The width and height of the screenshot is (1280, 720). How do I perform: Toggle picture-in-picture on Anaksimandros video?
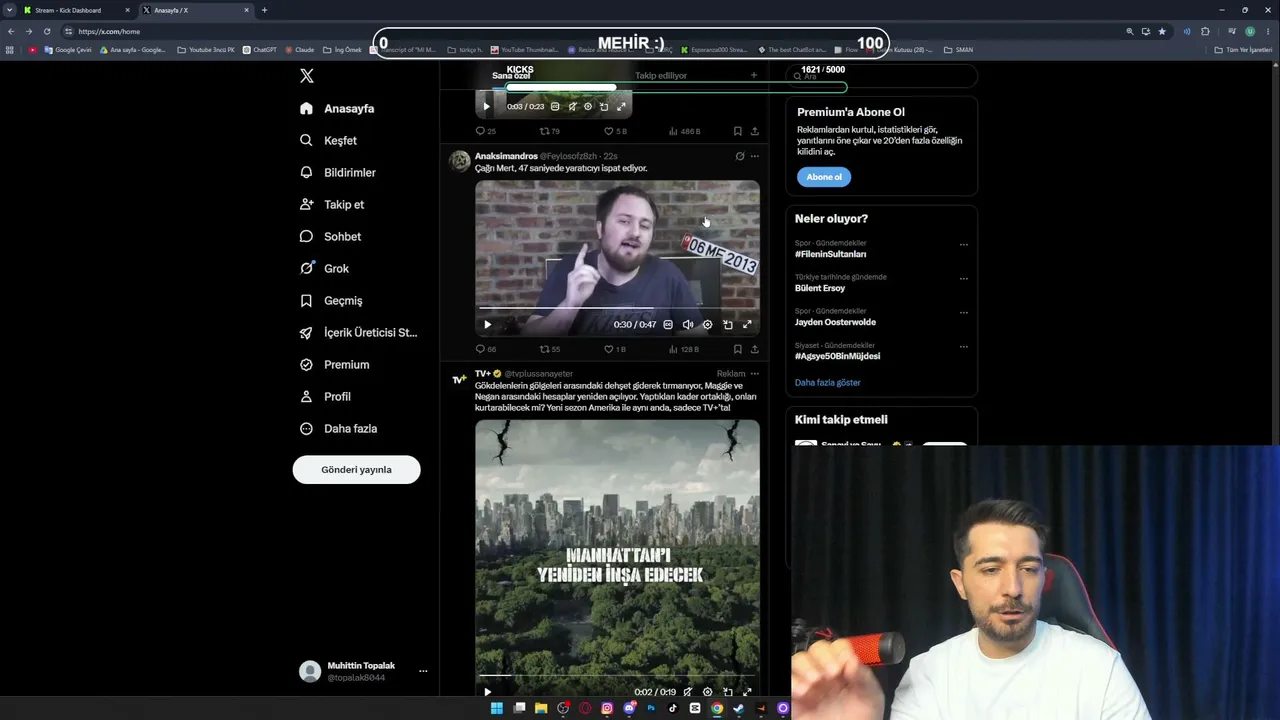tap(727, 324)
